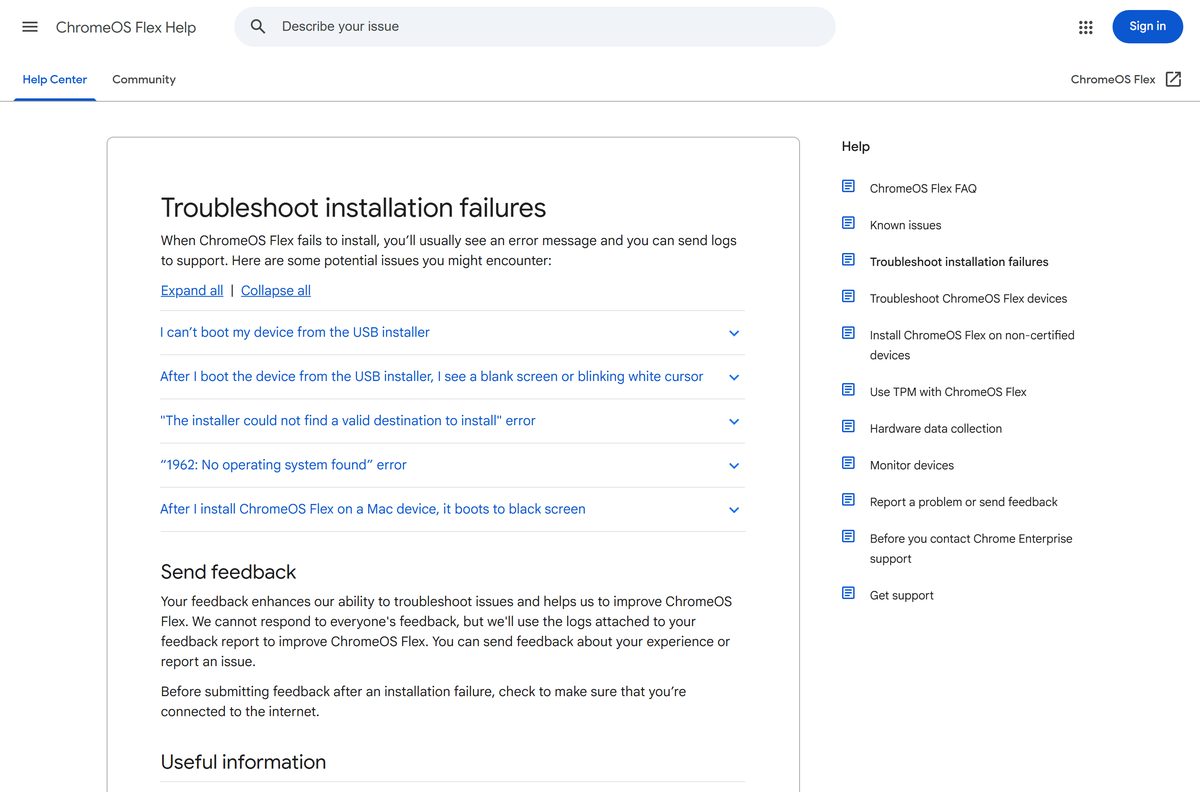This screenshot has width=1200, height=792.
Task: Open the hamburger main menu
Action: click(x=30, y=27)
